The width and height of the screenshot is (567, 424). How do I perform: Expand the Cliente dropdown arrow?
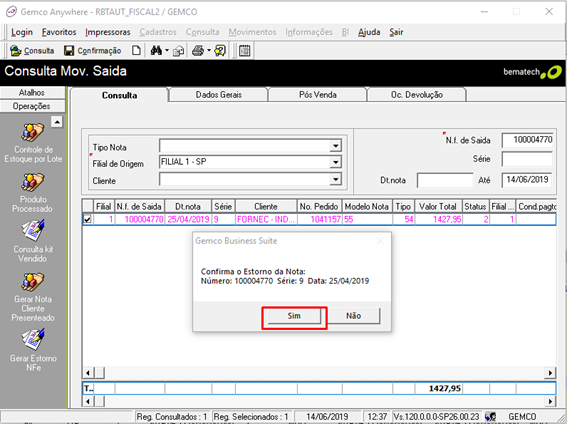click(336, 179)
